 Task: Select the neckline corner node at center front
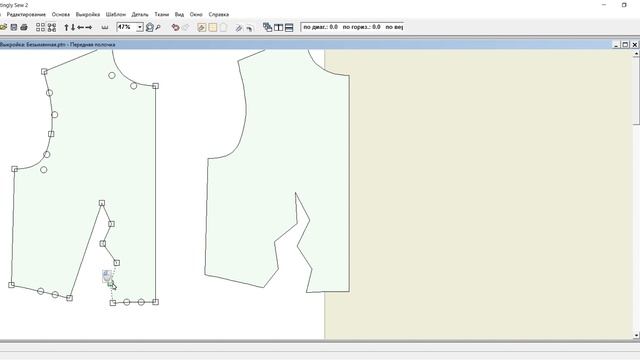(156, 86)
